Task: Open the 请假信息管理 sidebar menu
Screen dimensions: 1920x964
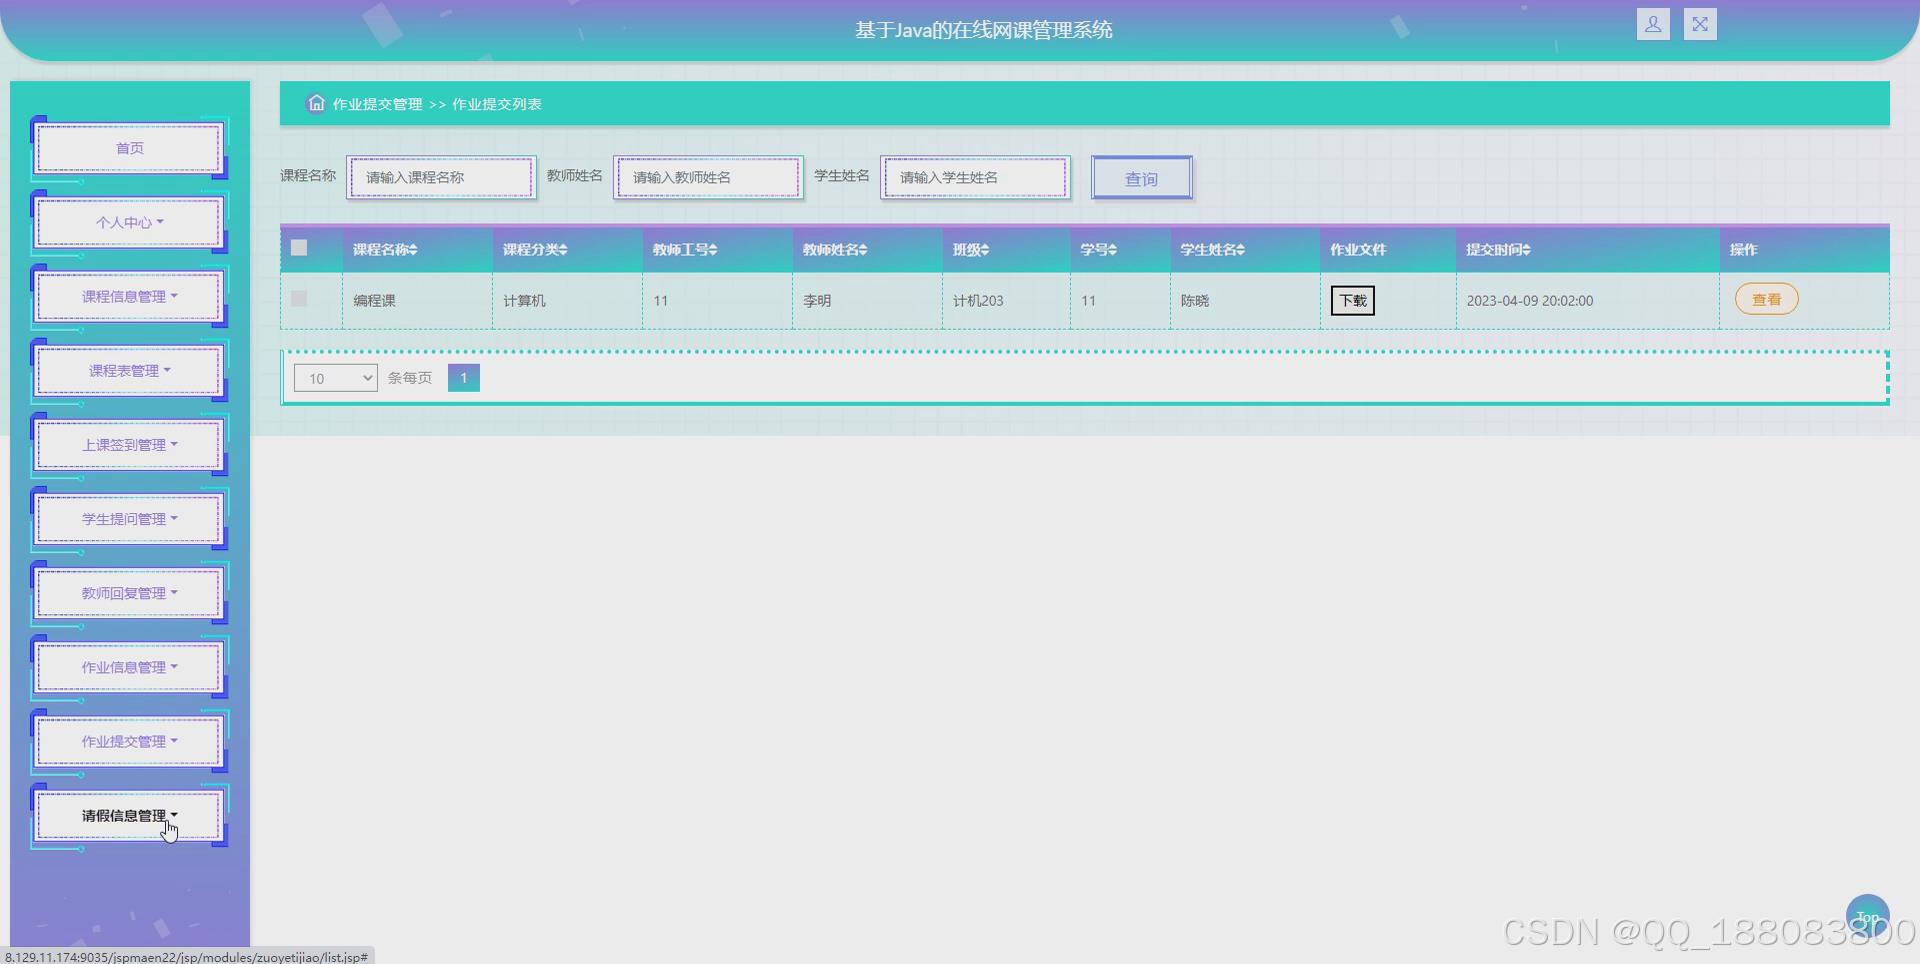Action: (x=128, y=815)
